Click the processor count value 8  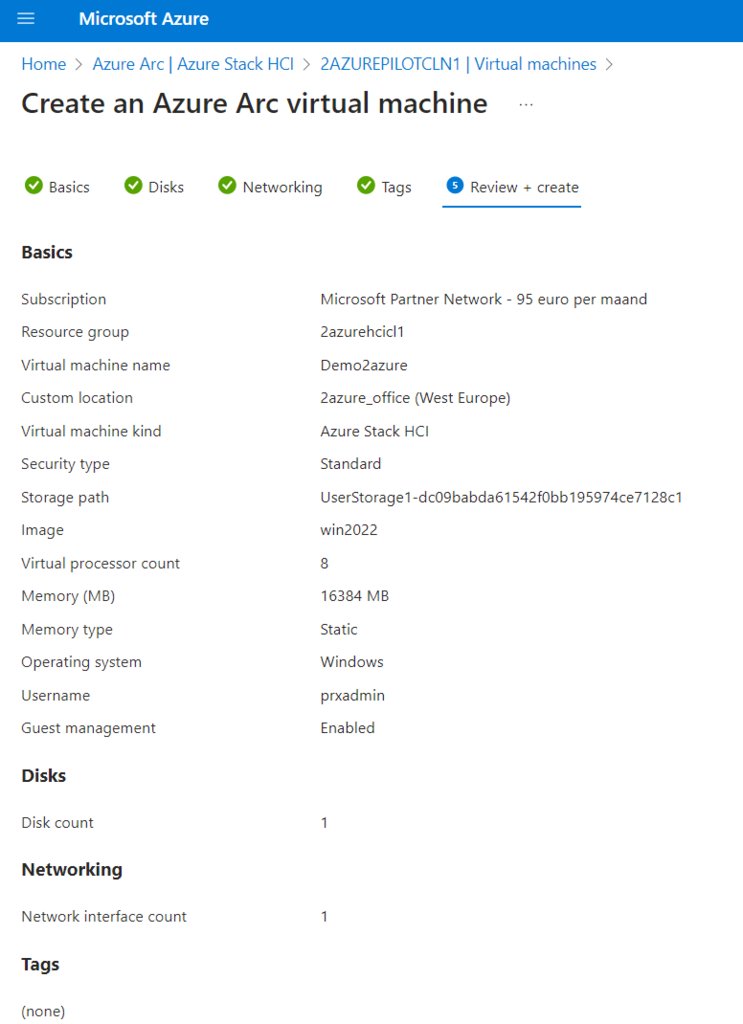click(324, 563)
